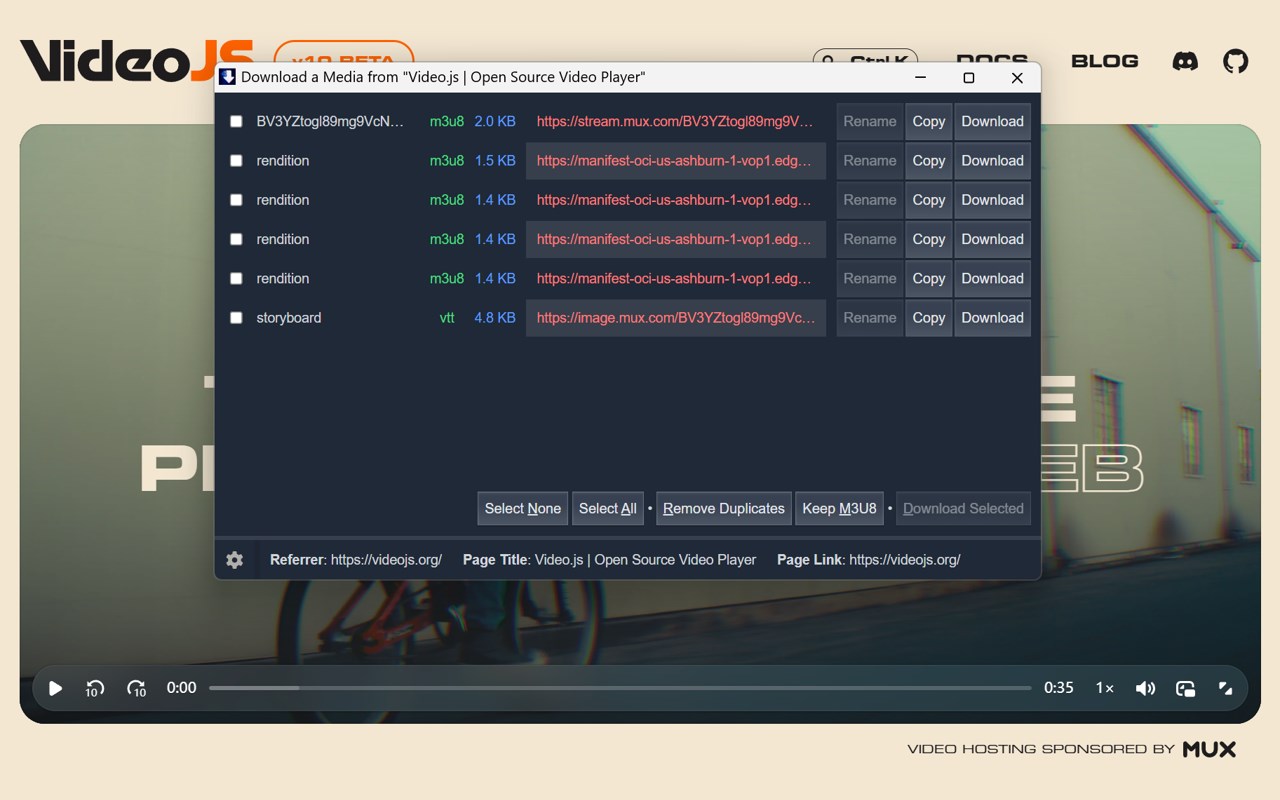Open the settings gear in the download dialog
This screenshot has width=1280, height=800.
(235, 560)
